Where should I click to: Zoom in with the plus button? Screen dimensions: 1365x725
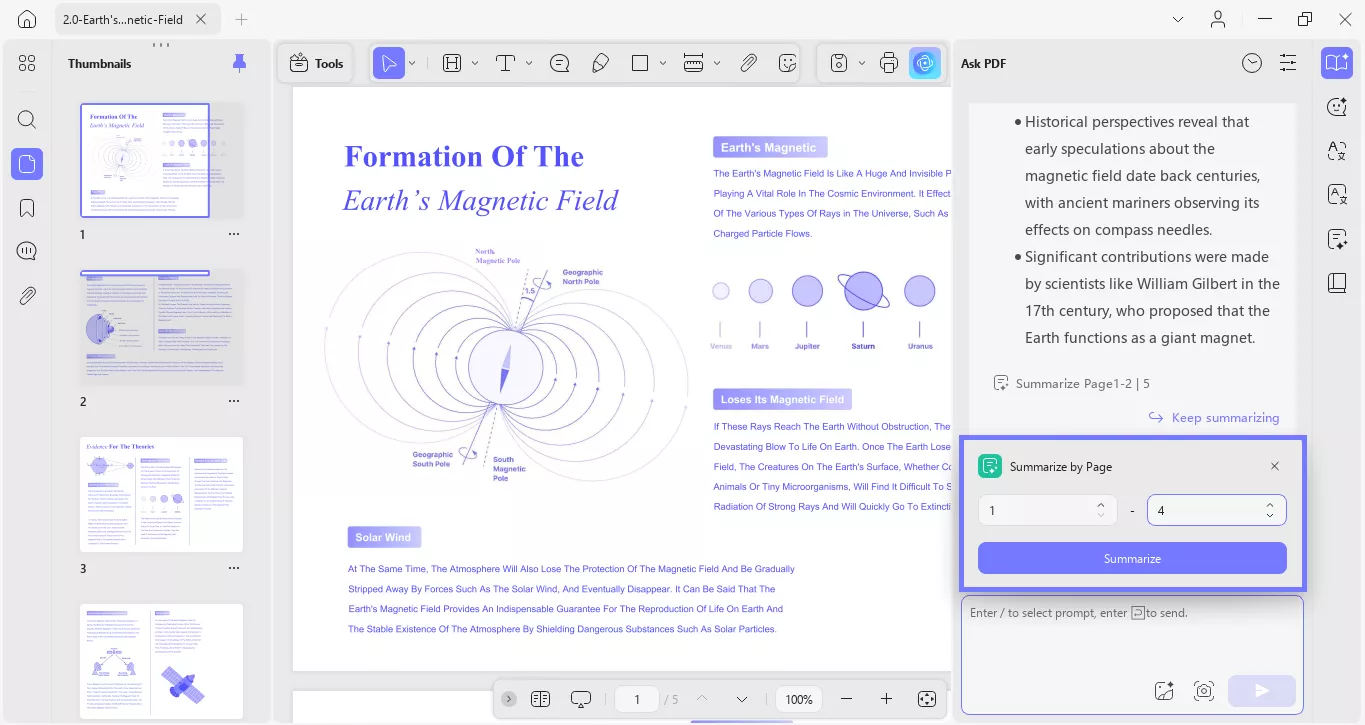886,699
